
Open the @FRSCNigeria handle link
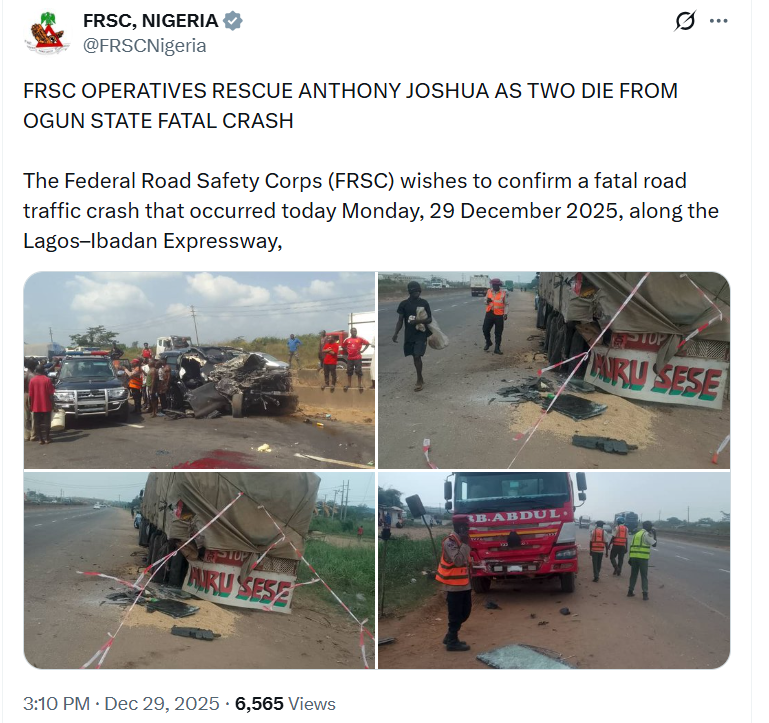(x=145, y=46)
